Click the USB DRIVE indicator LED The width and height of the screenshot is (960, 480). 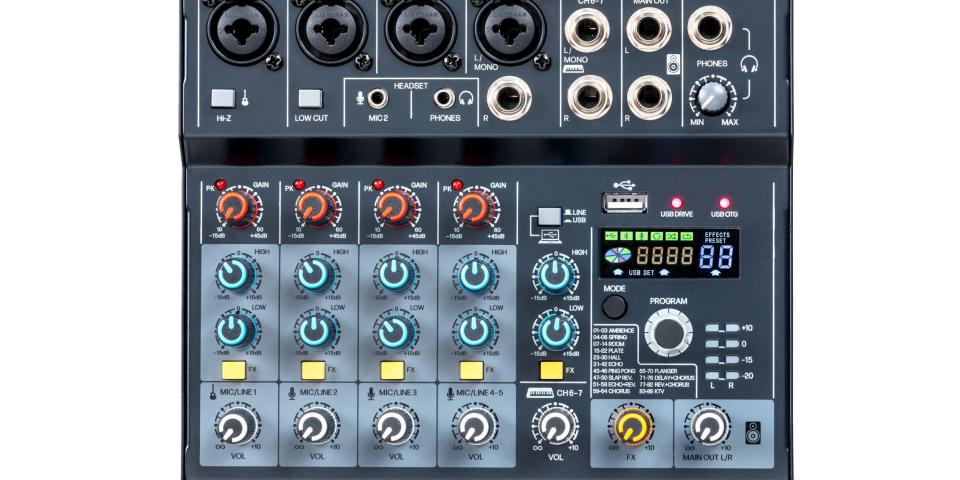coord(677,203)
